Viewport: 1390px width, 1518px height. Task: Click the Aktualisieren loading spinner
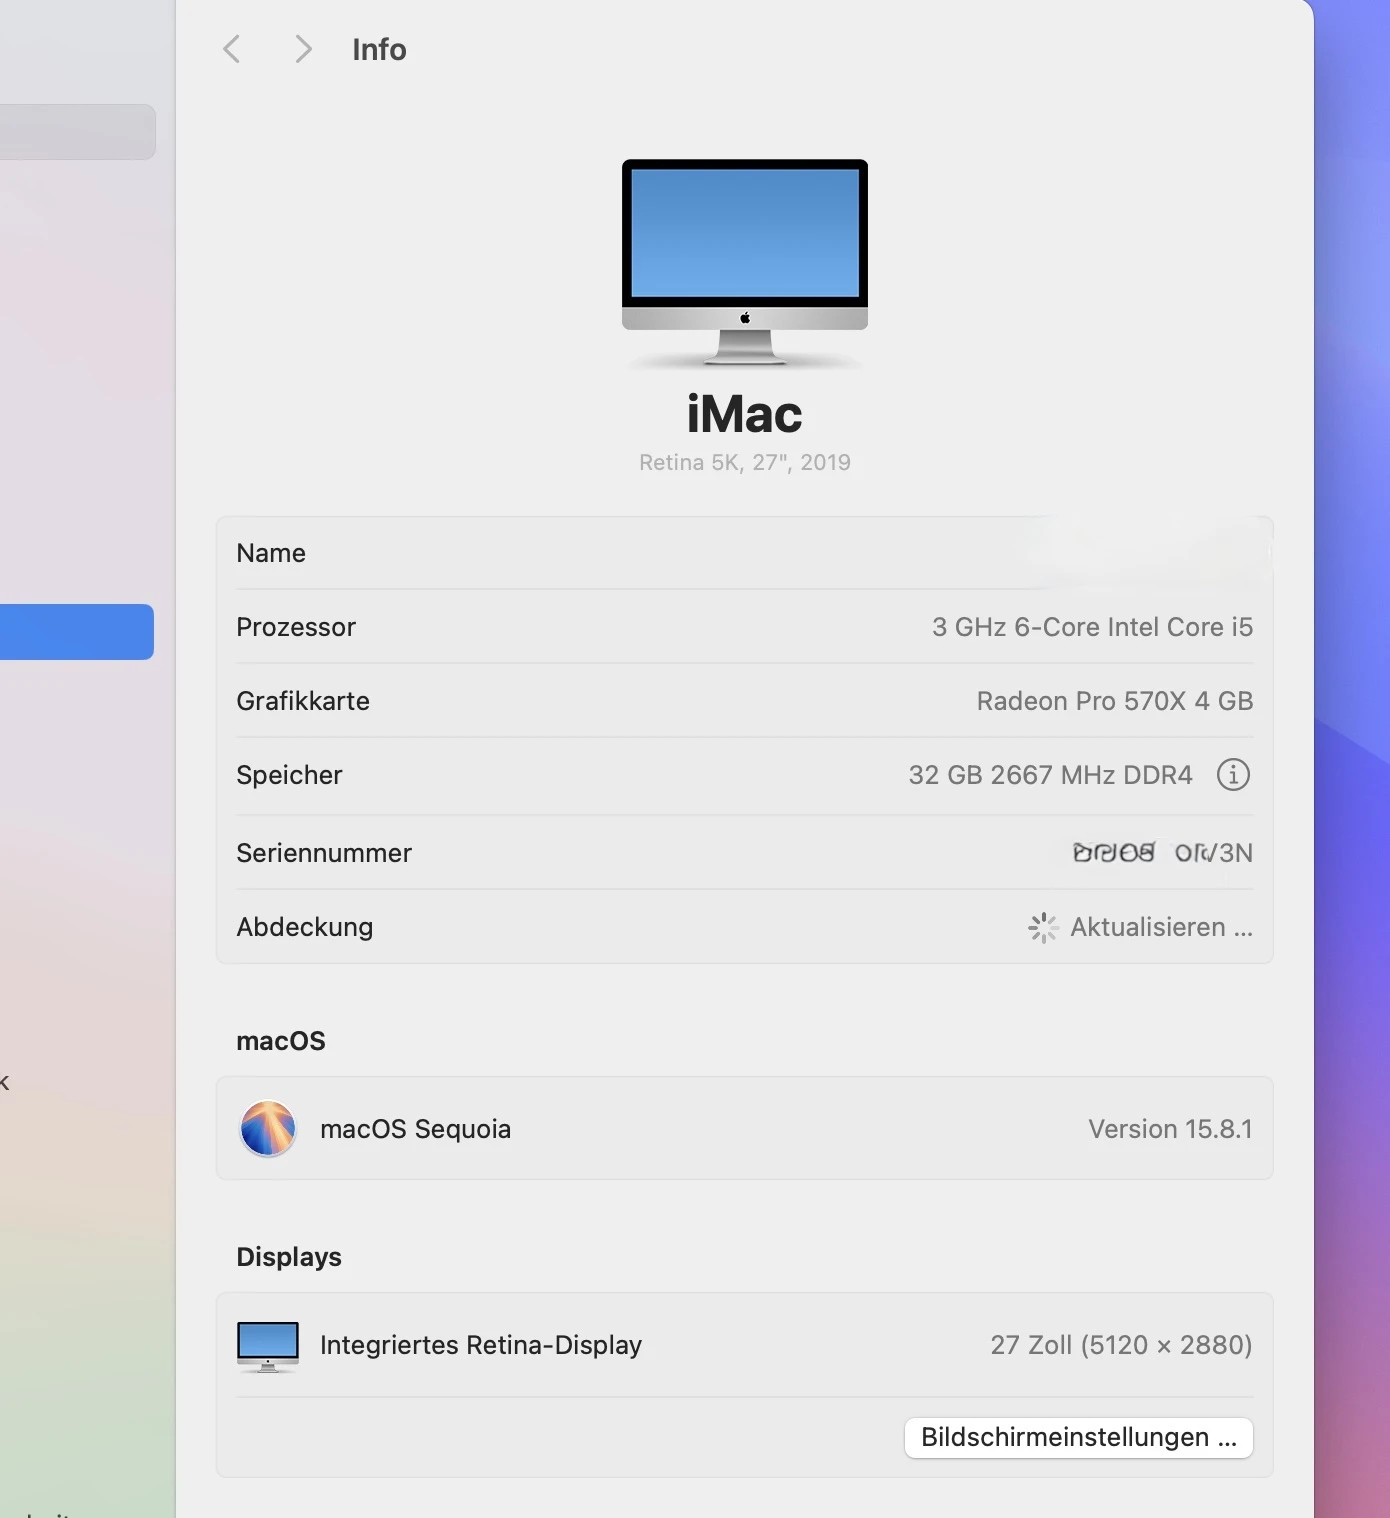tap(1043, 927)
